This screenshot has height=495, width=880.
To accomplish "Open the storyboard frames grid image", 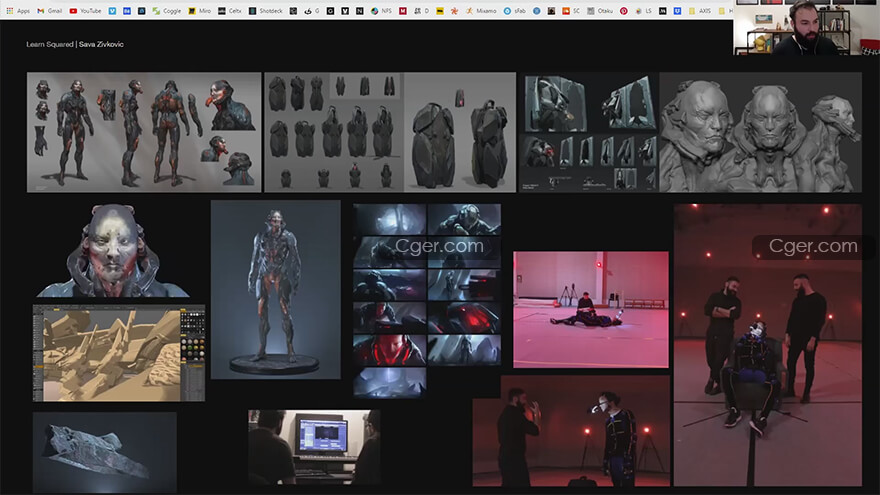I will point(427,301).
